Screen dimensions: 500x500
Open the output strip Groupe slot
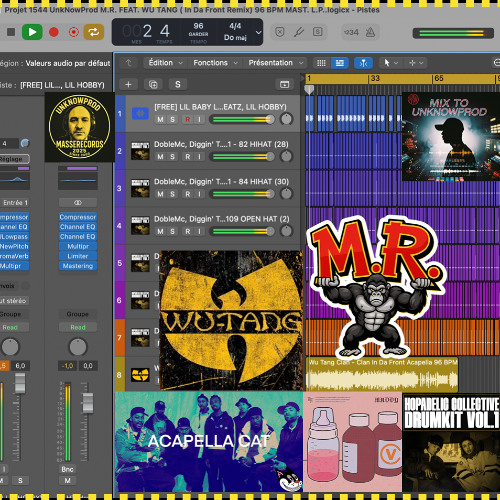point(78,314)
